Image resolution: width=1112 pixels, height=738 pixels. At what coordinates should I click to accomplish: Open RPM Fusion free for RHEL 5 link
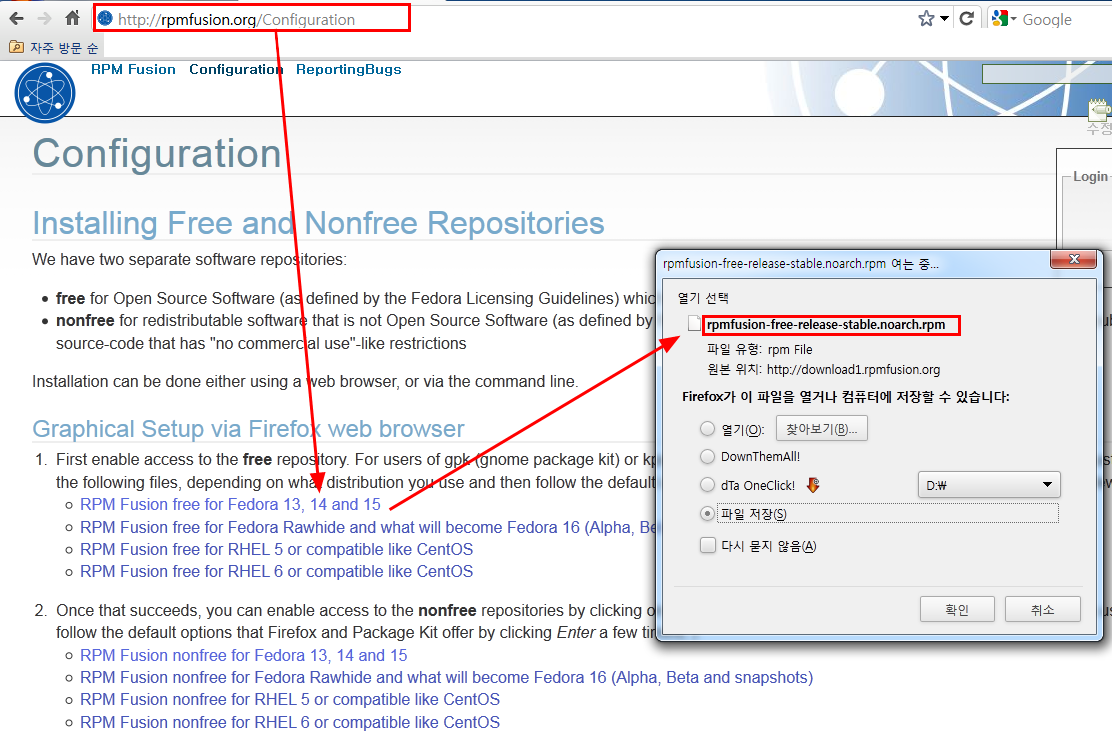(277, 549)
